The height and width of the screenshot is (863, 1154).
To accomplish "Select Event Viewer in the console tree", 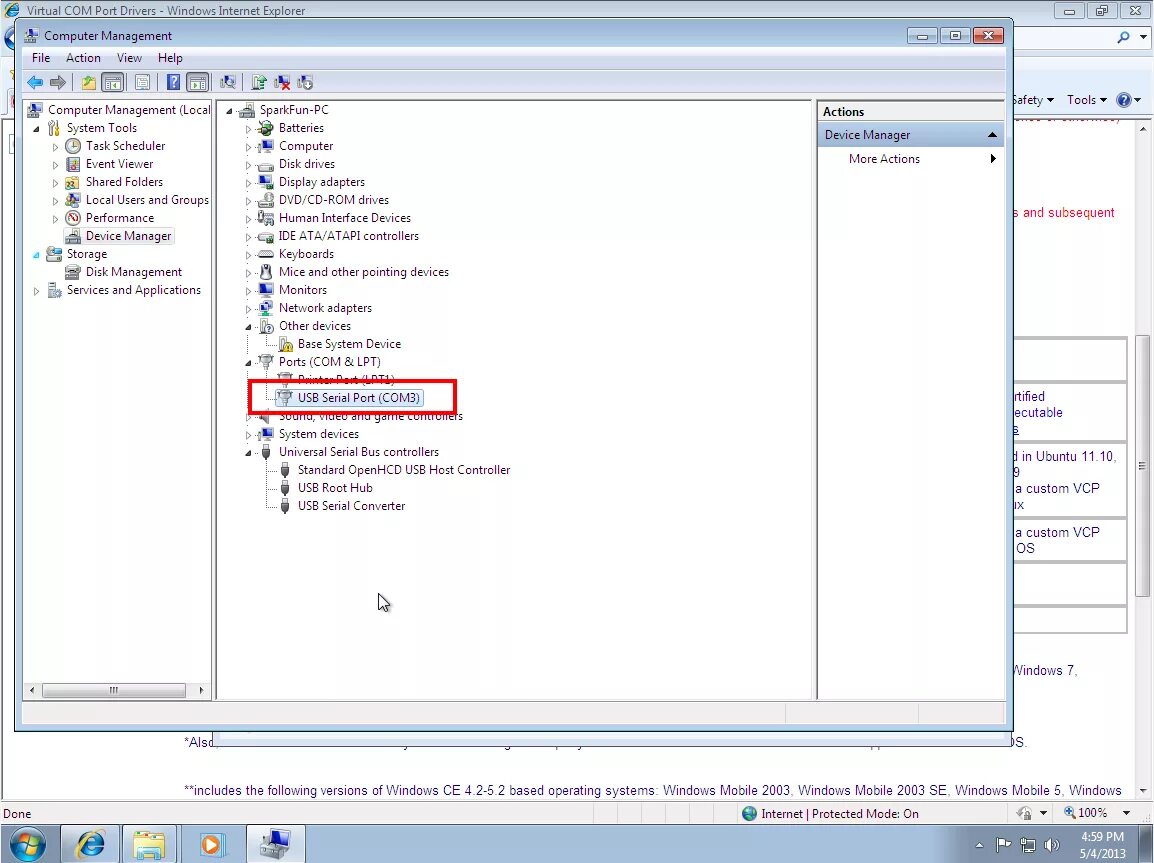I will tap(119, 164).
